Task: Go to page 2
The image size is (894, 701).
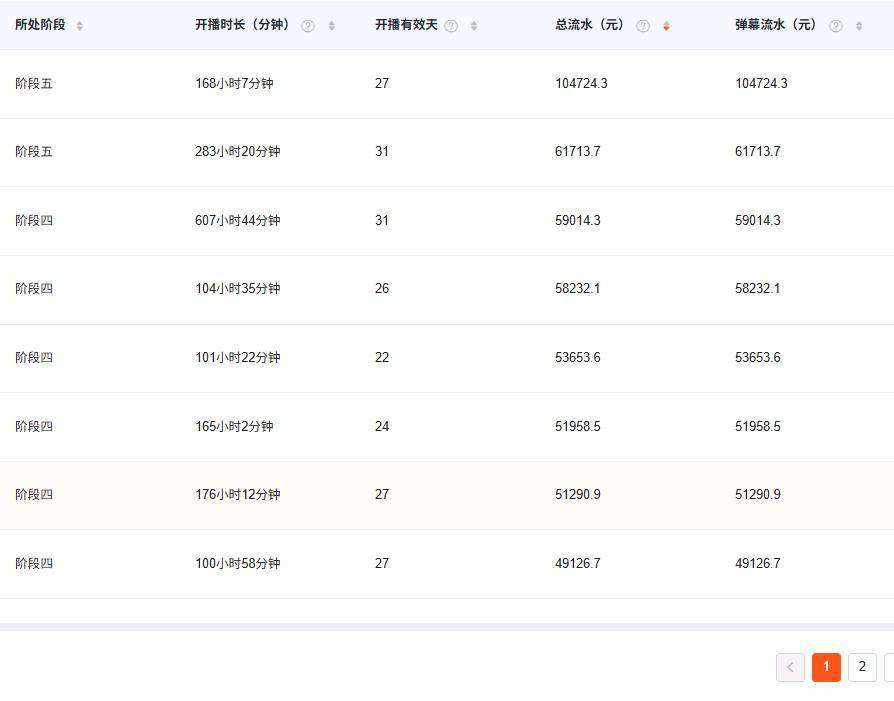Action: (862, 667)
